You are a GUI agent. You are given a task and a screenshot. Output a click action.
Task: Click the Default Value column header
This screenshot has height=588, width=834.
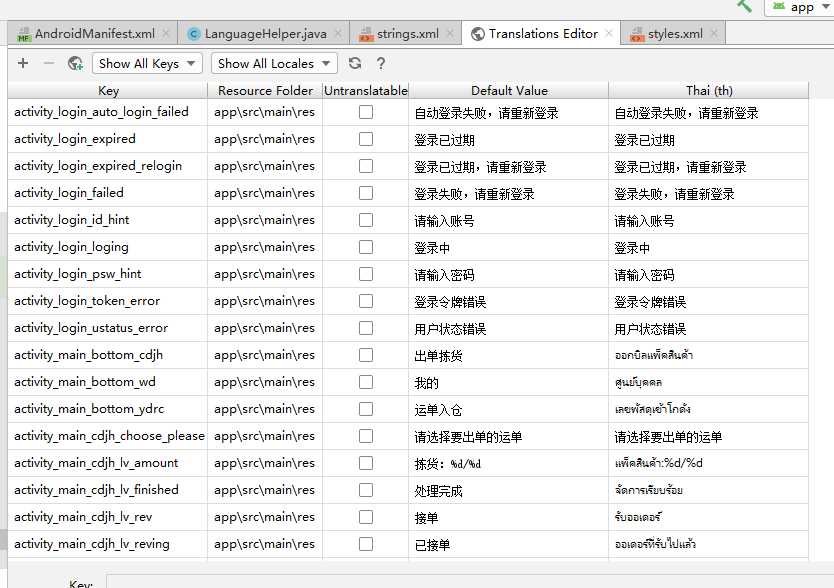point(508,90)
